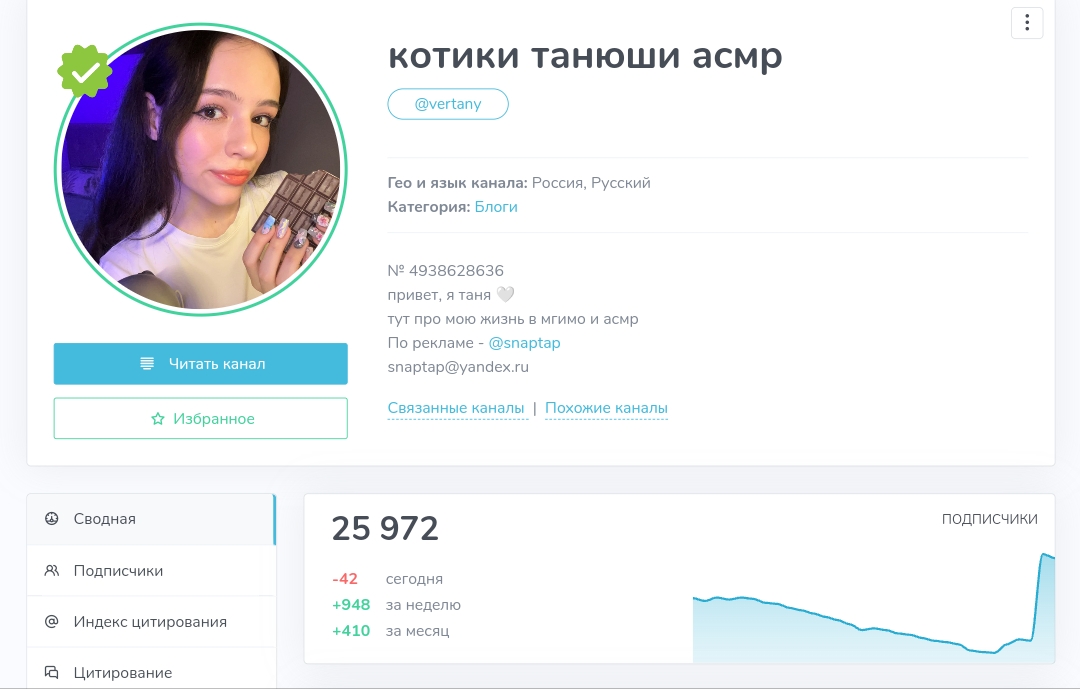Click the Сводная dashboard icon
This screenshot has width=1080, height=689.
(x=52, y=518)
